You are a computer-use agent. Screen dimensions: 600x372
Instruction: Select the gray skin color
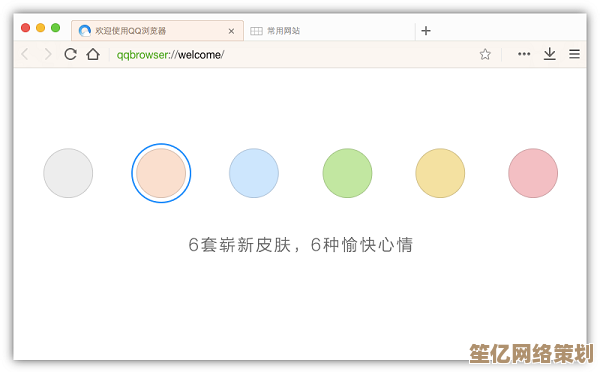point(68,173)
